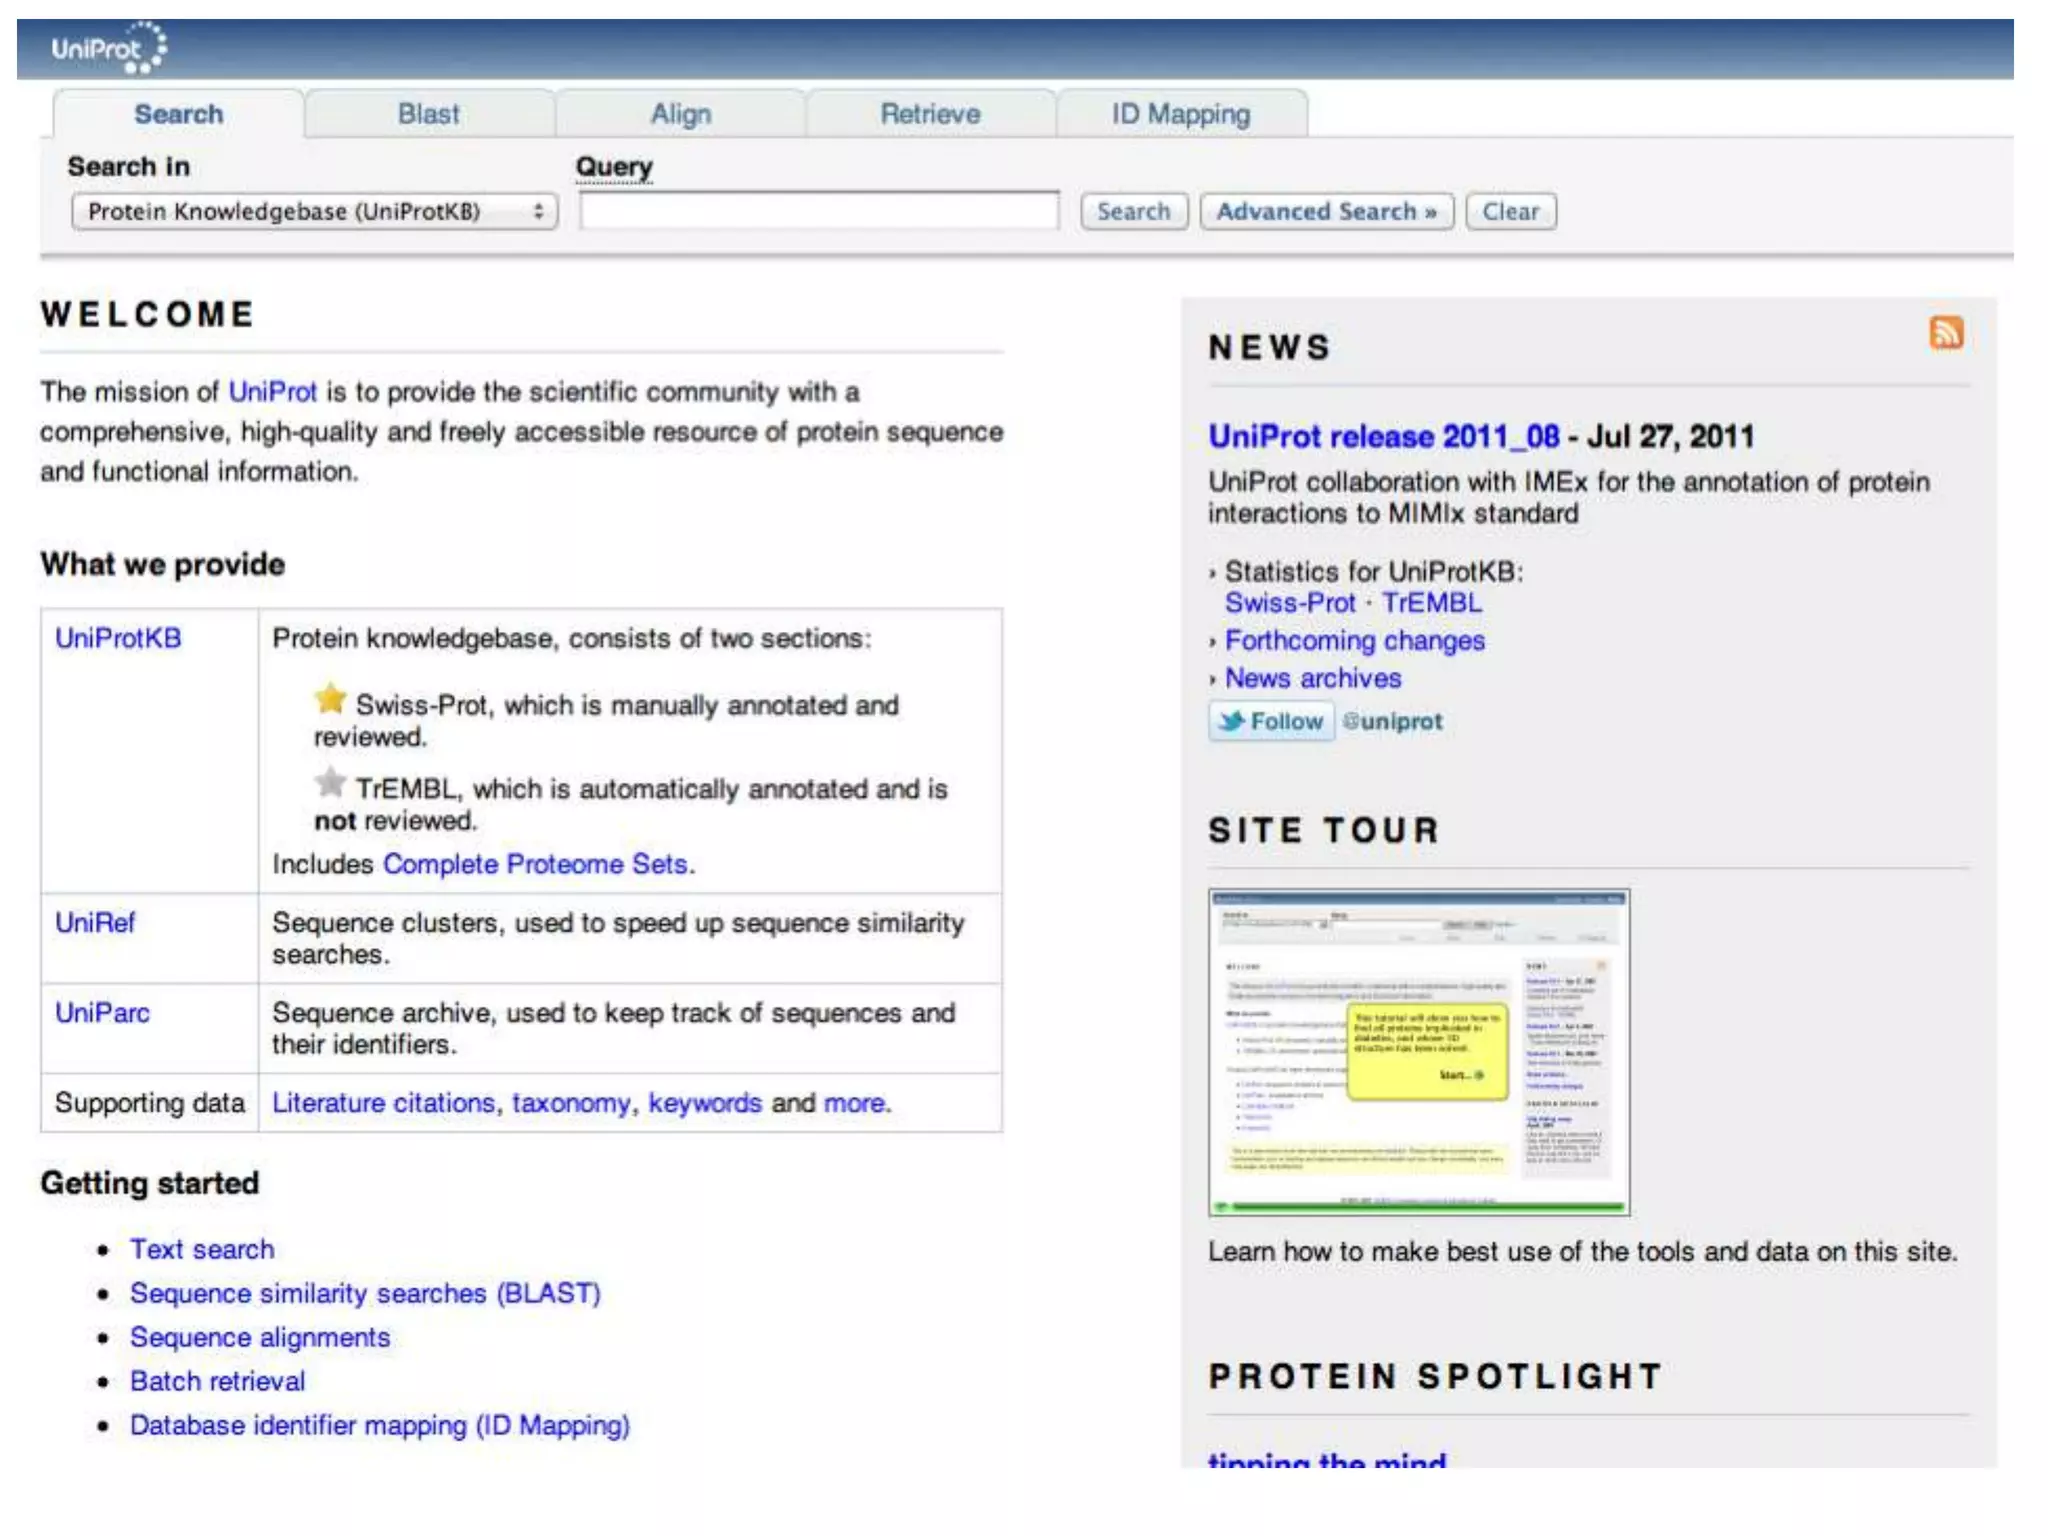Open the Search in database dropdown
Image resolution: width=2048 pixels, height=1536 pixels.
pyautogui.click(x=314, y=211)
